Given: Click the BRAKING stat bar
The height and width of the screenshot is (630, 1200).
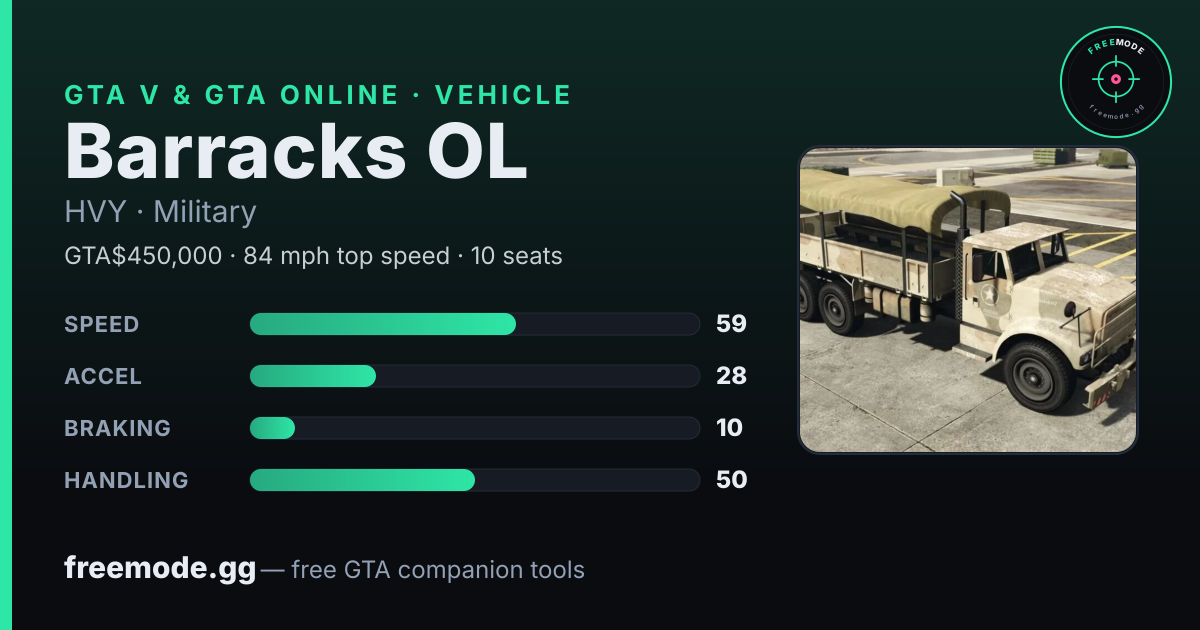Looking at the screenshot, I should (474, 428).
